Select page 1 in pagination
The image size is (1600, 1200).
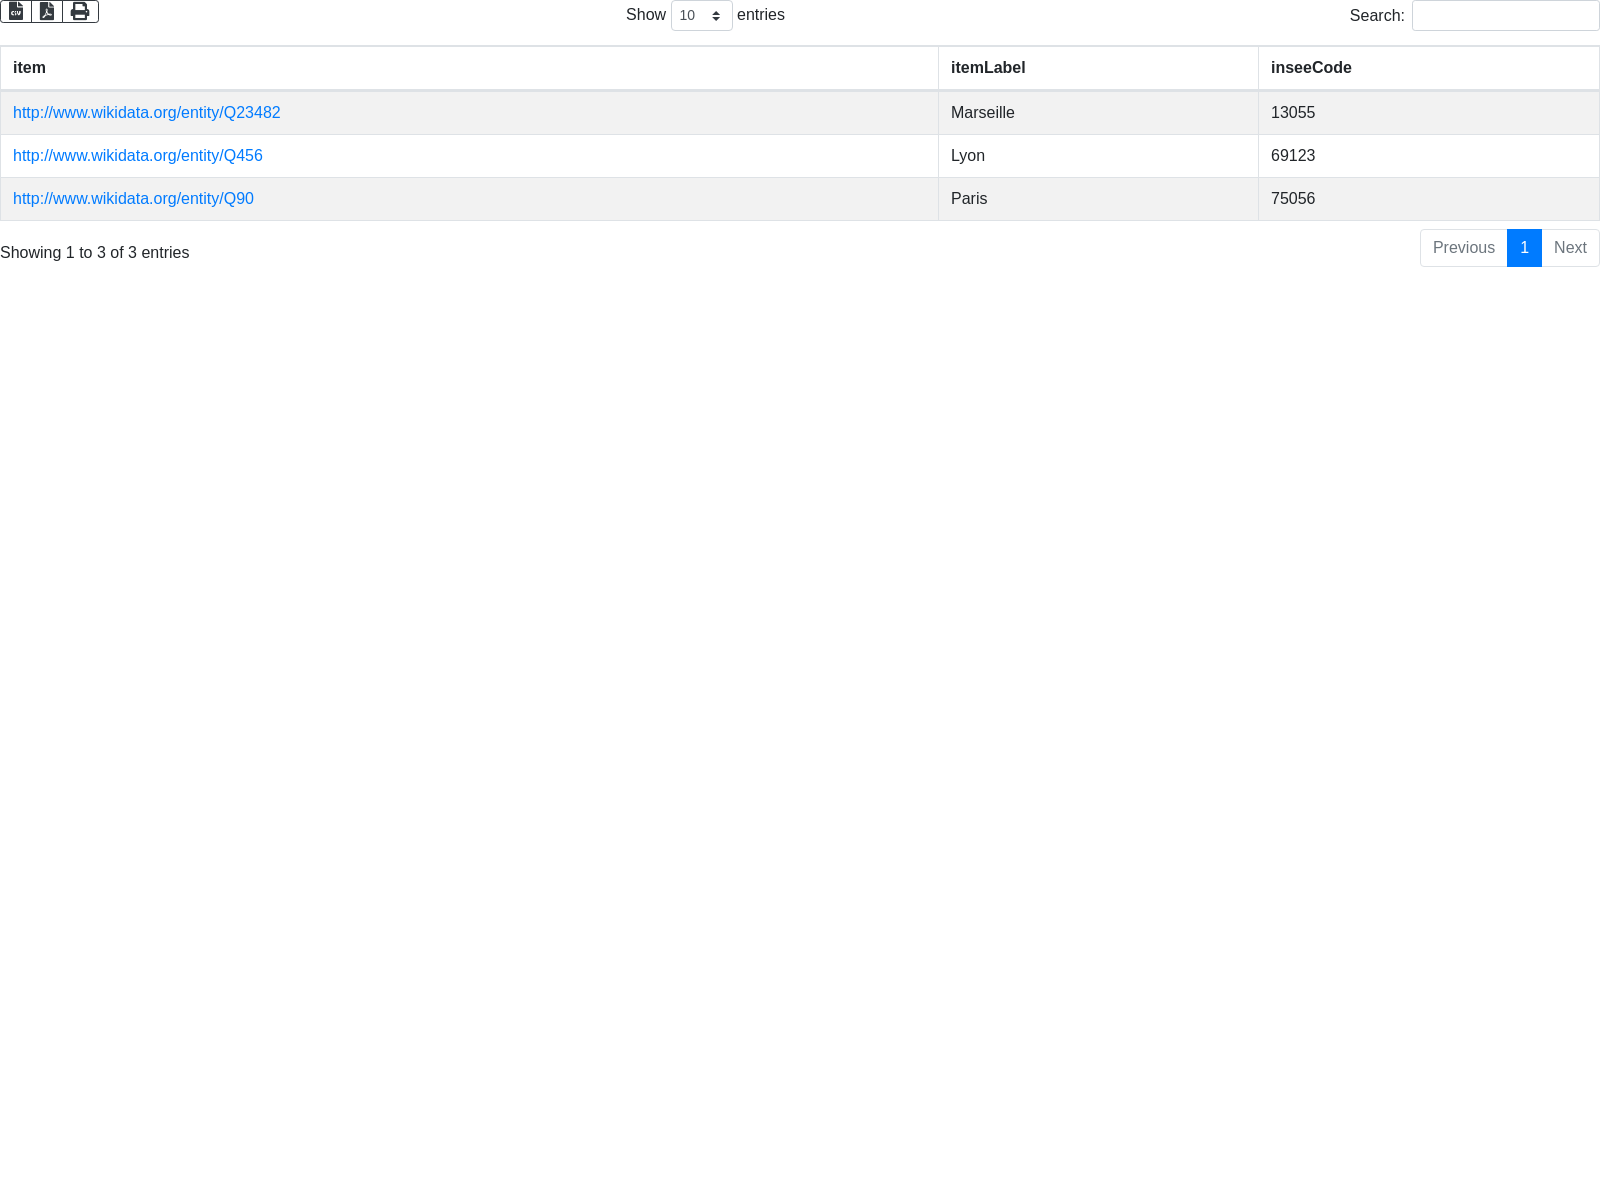point(1524,248)
